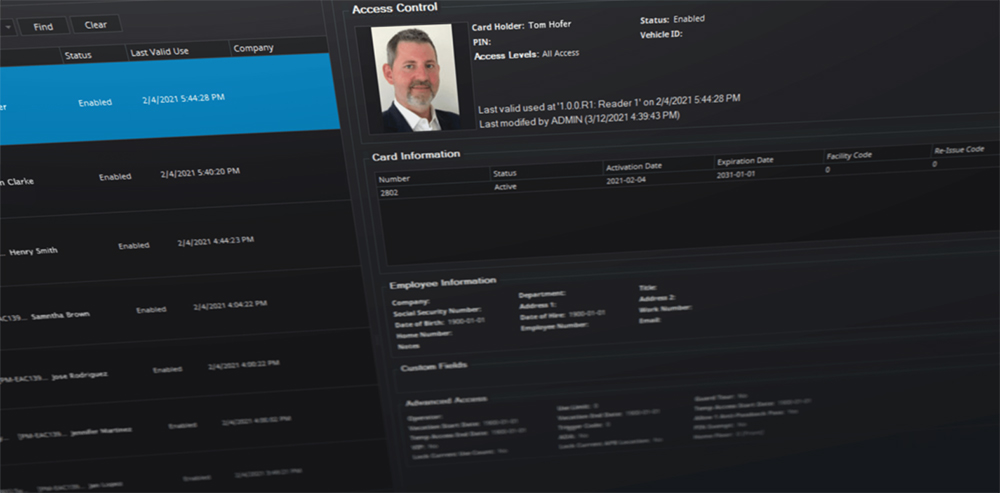Viewport: 1000px width, 493px height.
Task: Sort by Last Valid Use column
Action: (x=166, y=51)
